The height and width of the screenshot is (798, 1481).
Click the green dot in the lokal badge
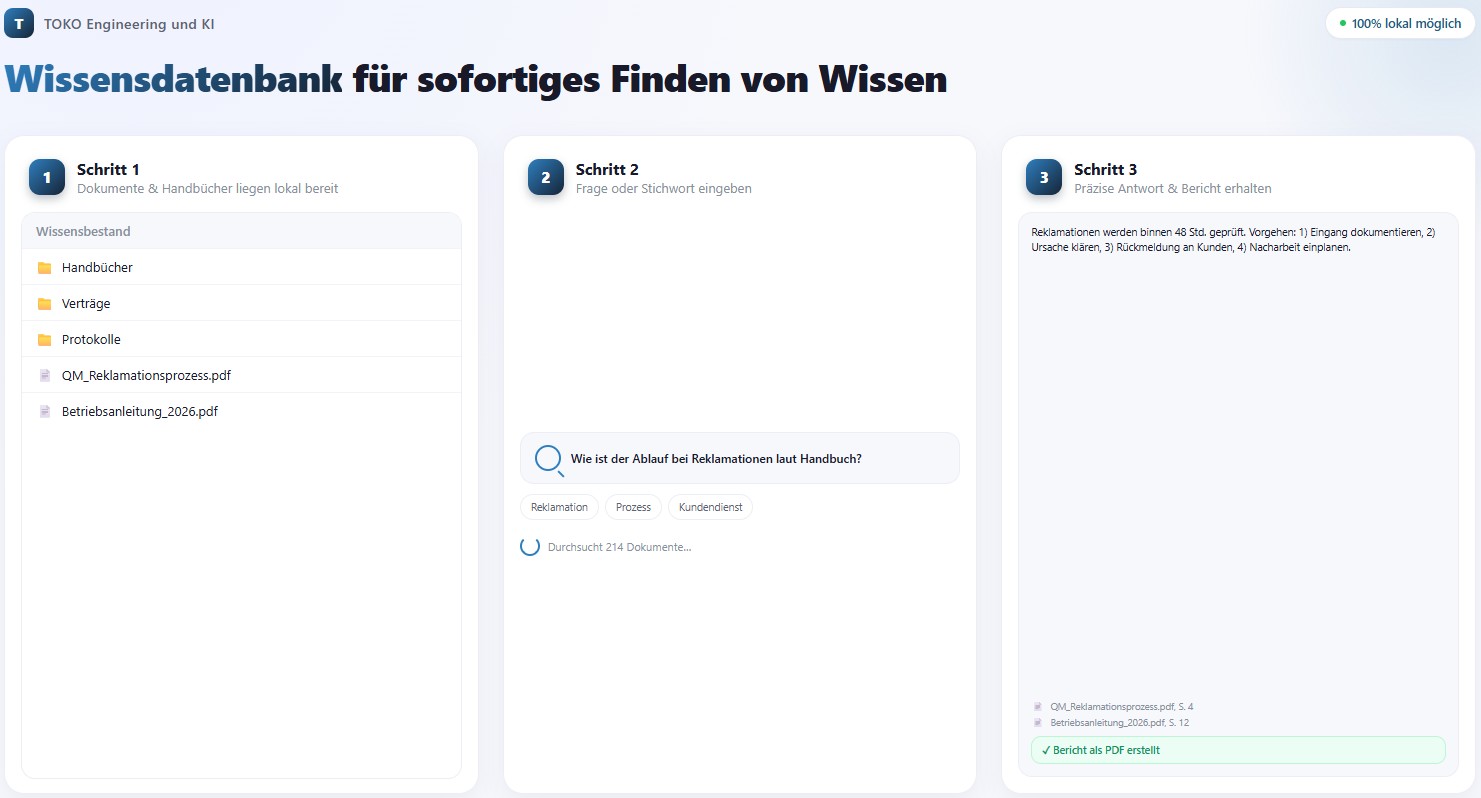coord(1342,23)
